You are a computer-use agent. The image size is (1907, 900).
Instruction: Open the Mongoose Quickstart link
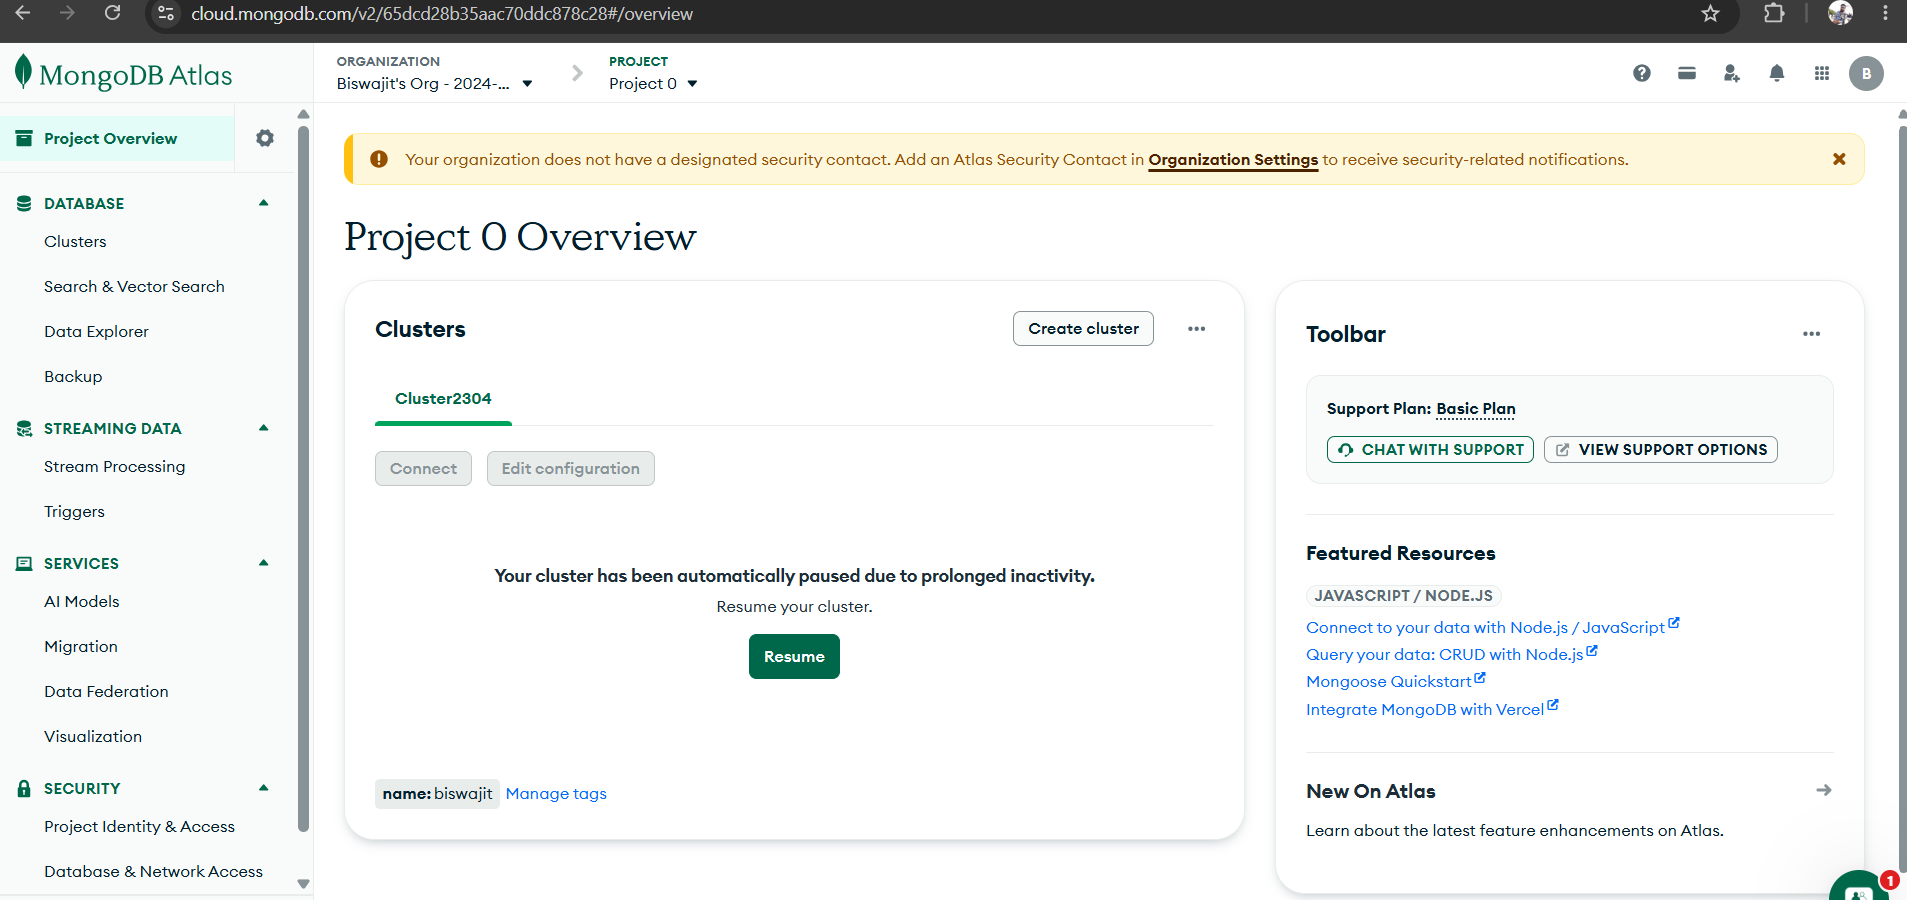click(x=1395, y=681)
